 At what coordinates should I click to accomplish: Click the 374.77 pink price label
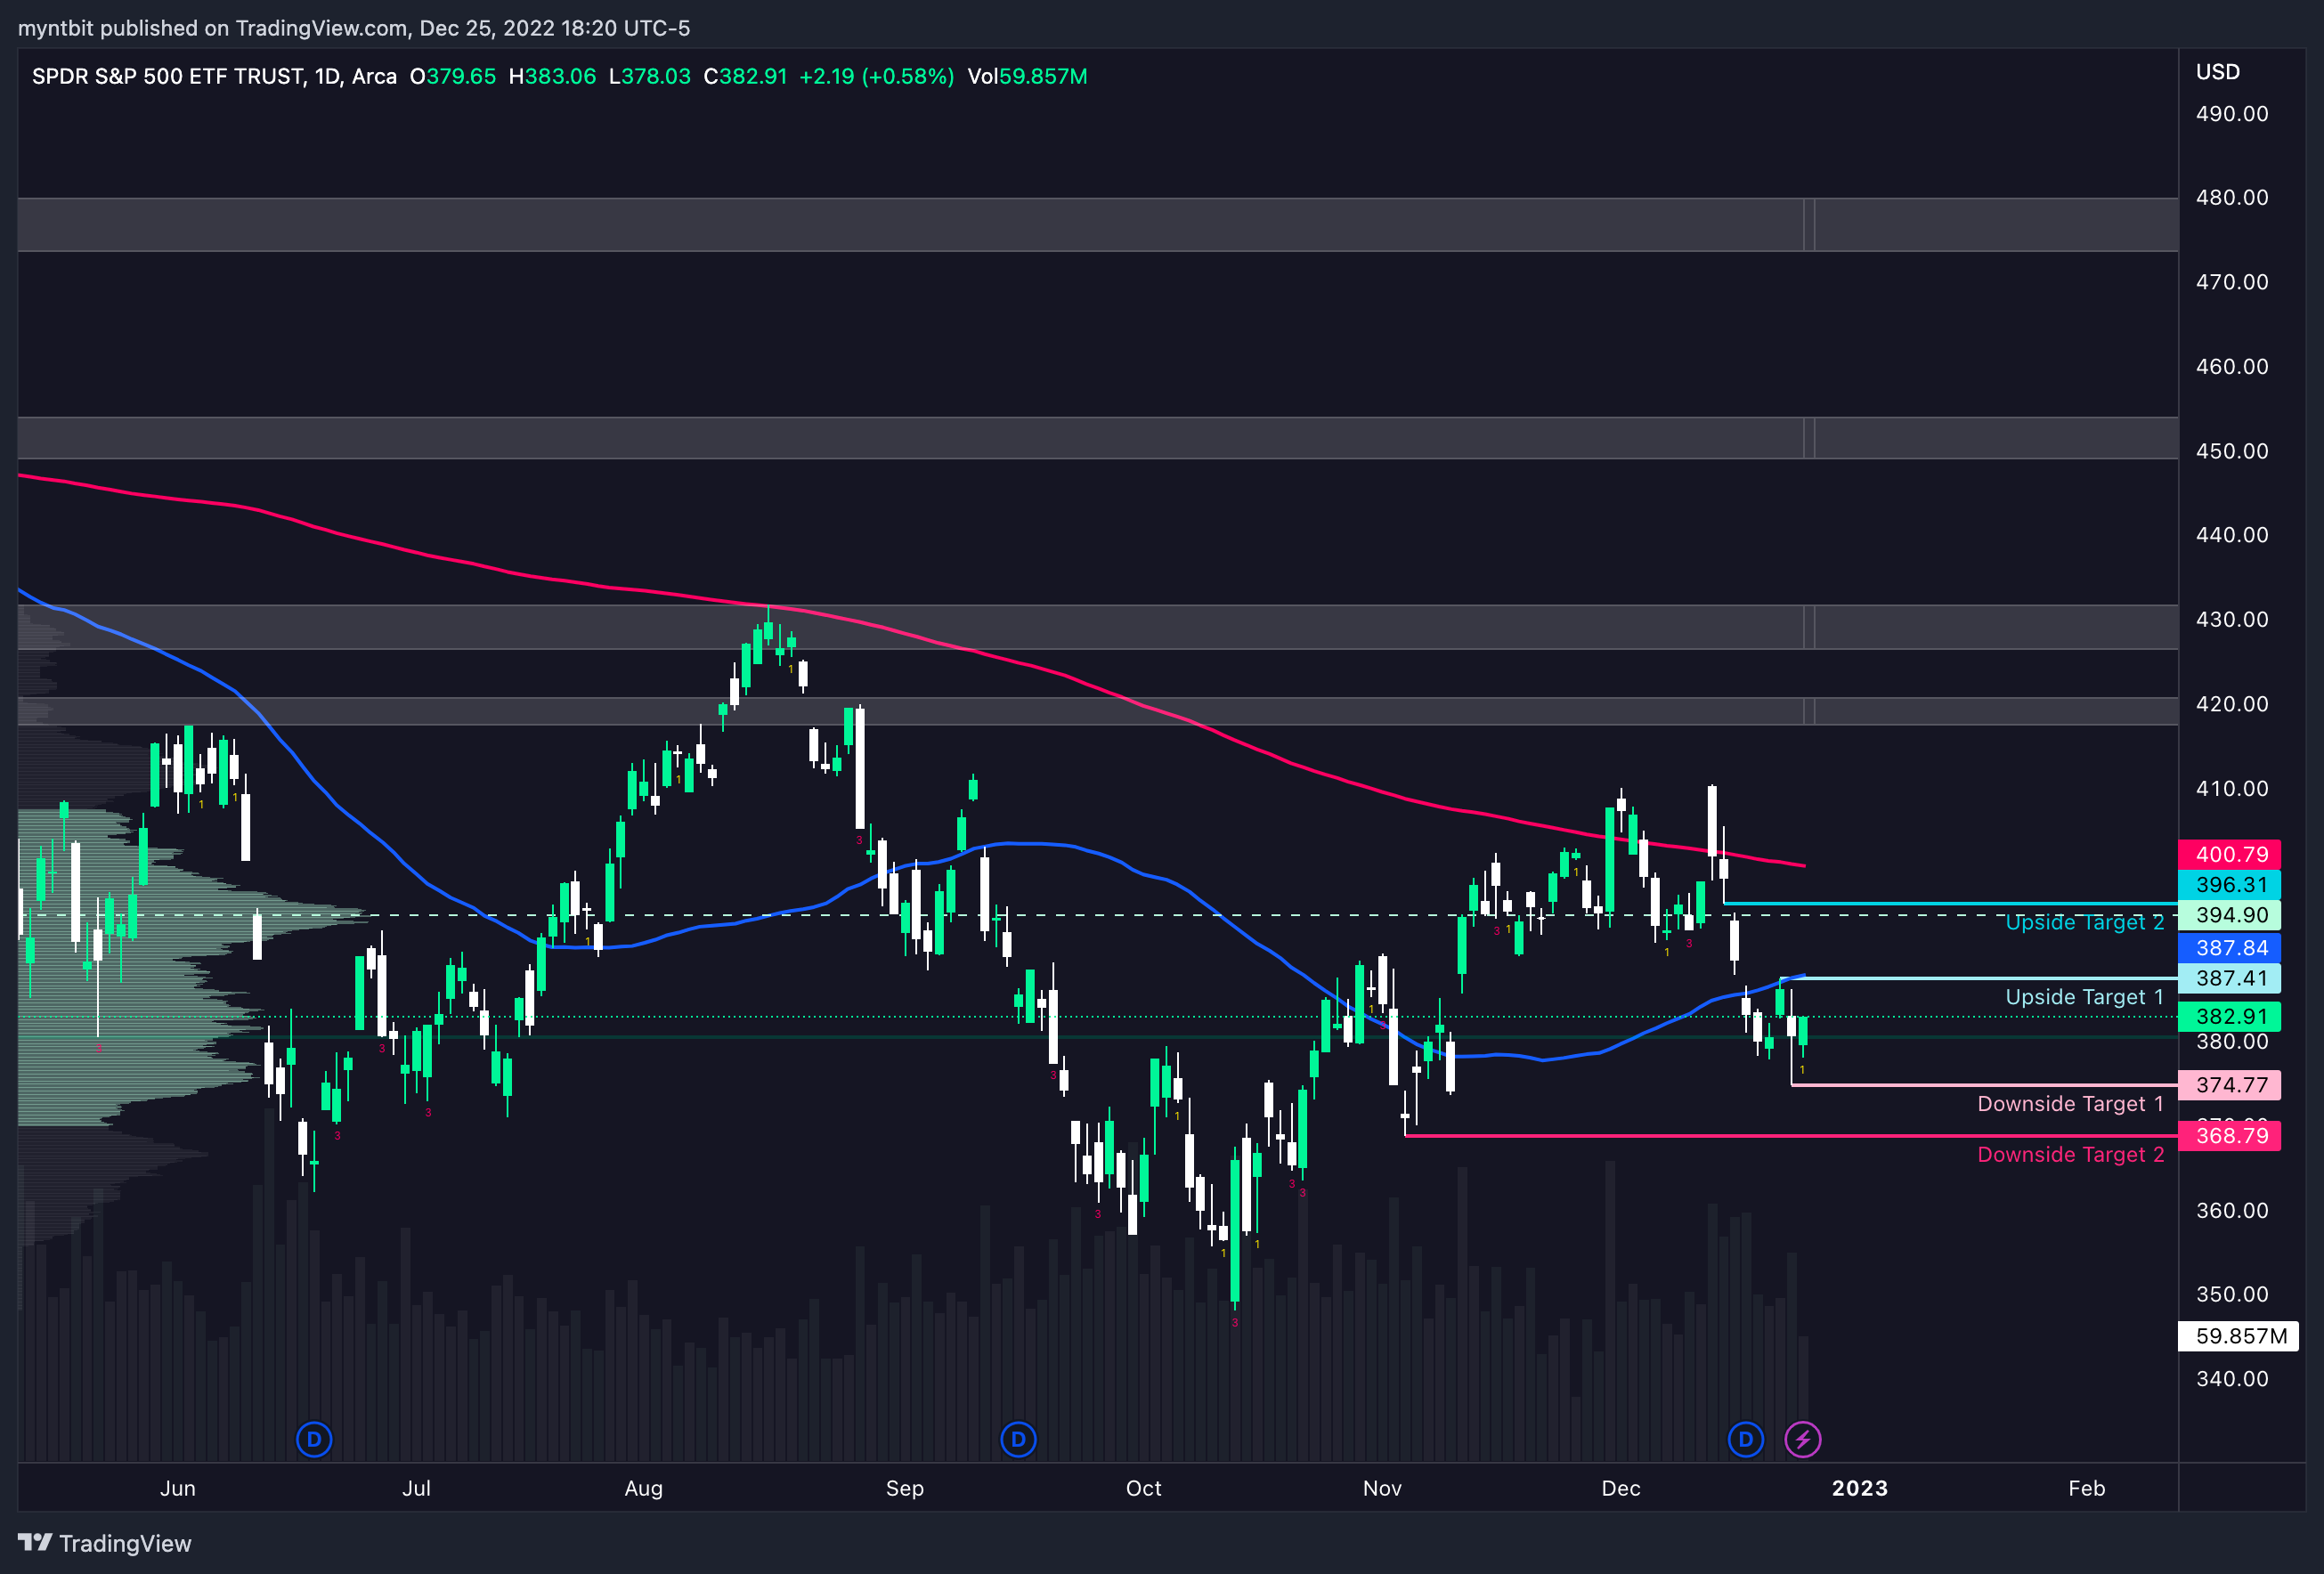click(2230, 1084)
